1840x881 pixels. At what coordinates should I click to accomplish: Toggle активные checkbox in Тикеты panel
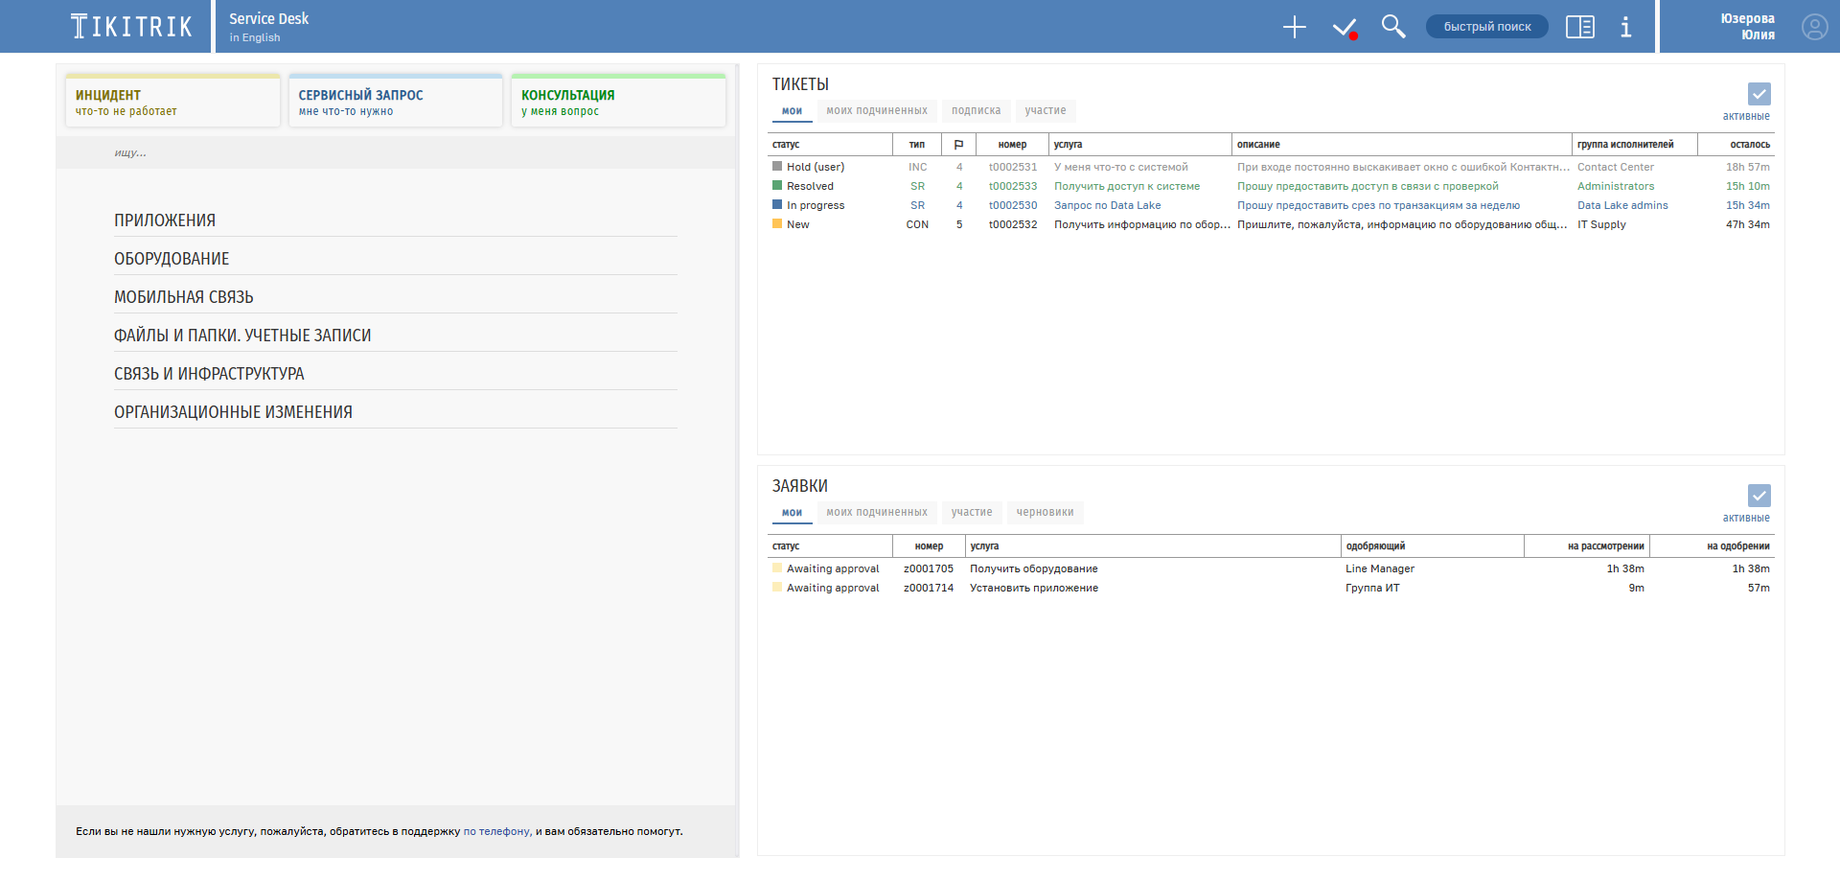pyautogui.click(x=1759, y=94)
